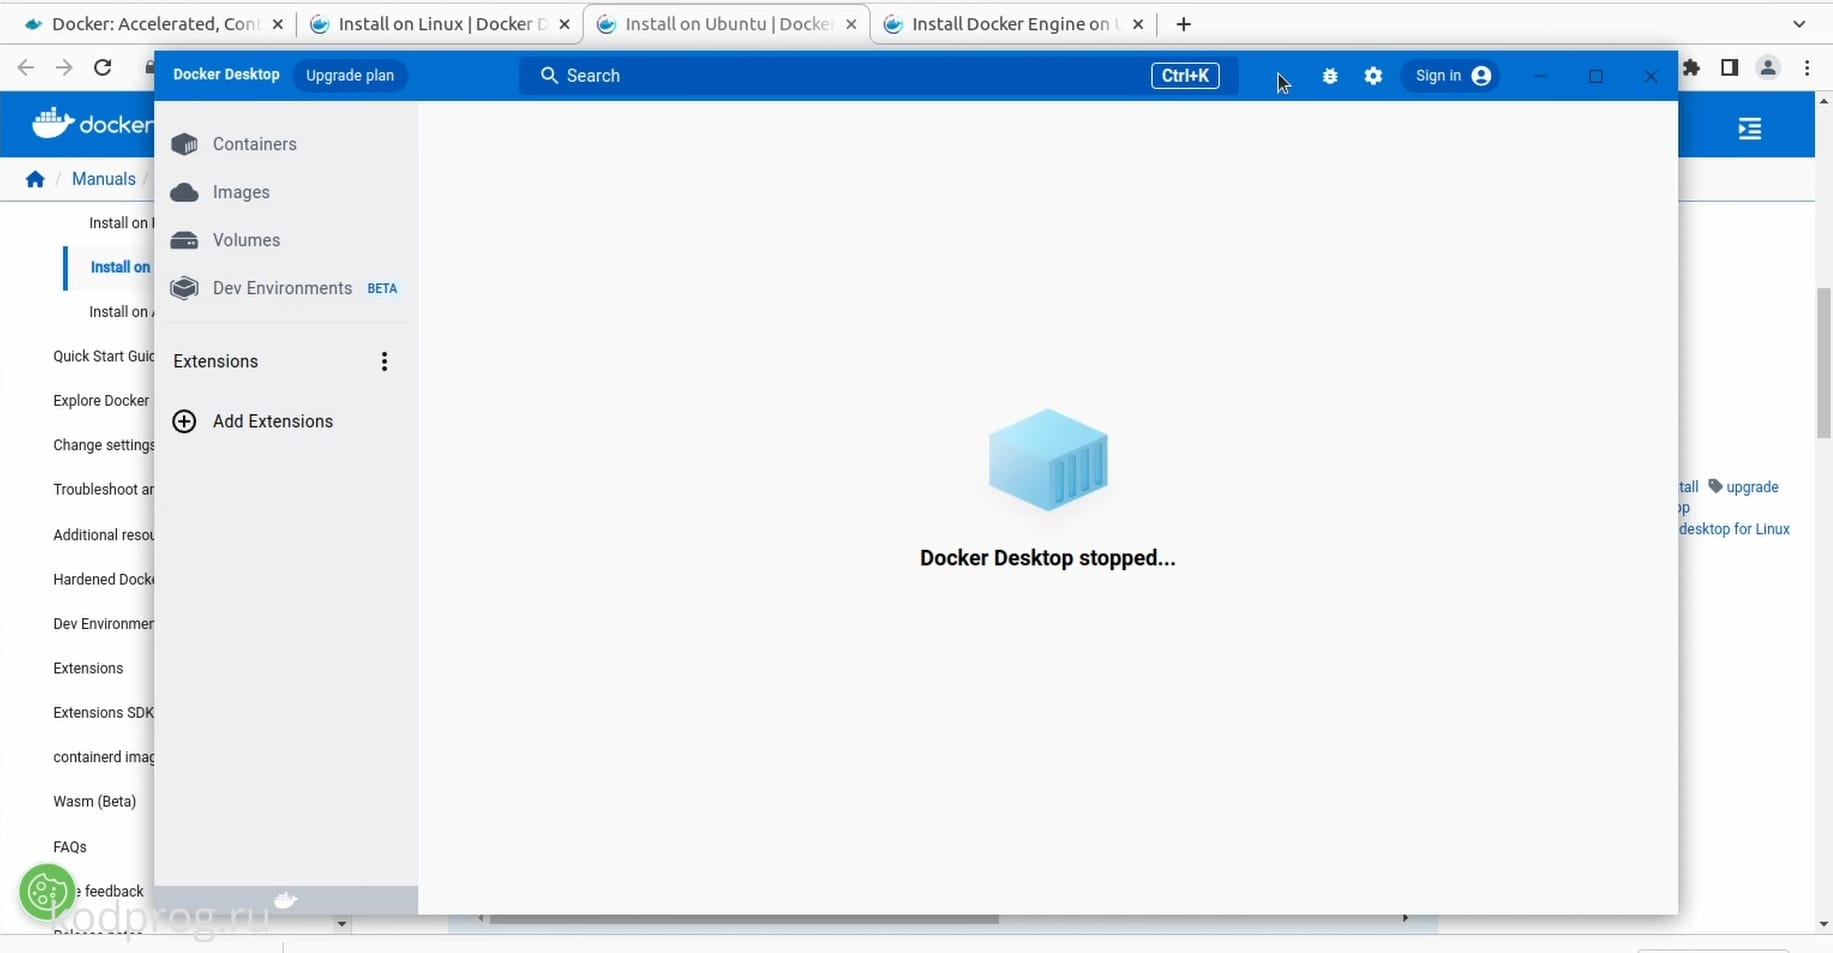Toggle the browser side panel icon
Screen dimensions: 1833x953
(1729, 67)
